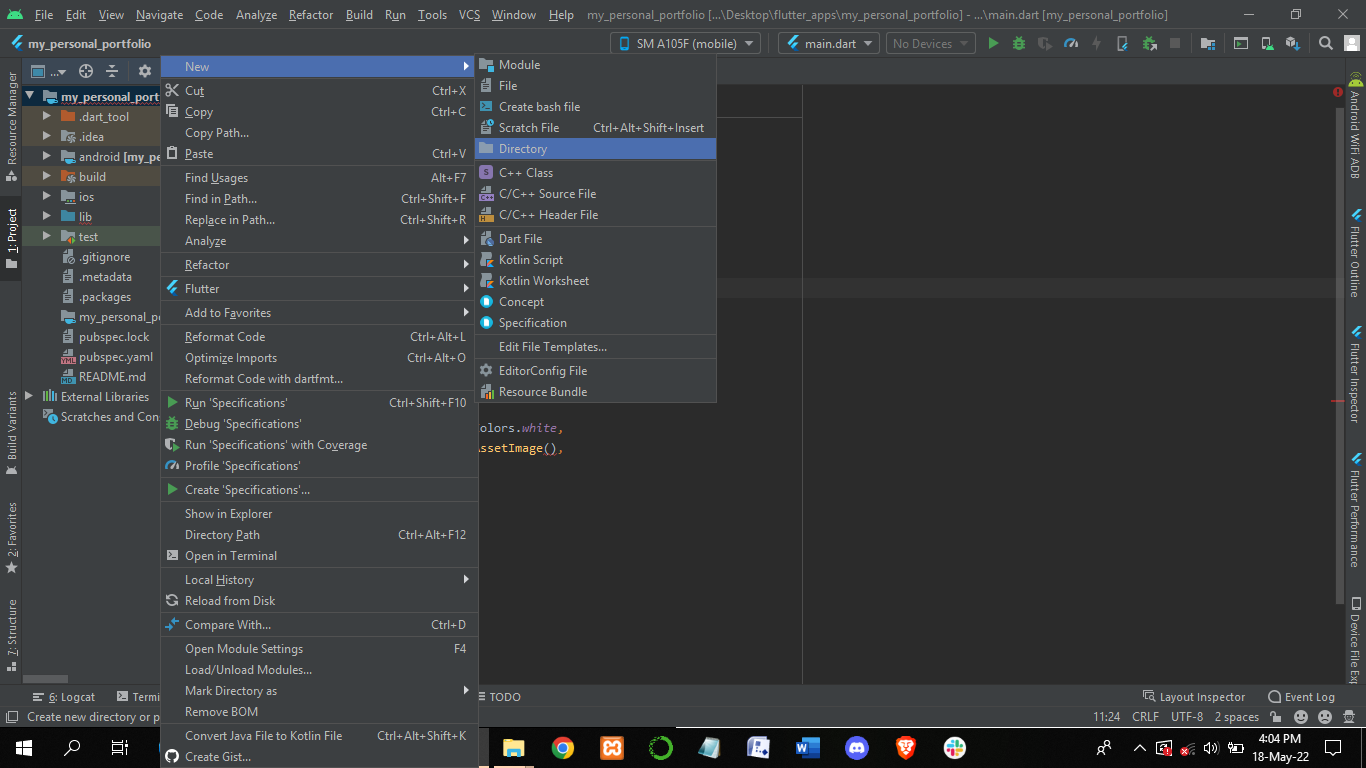Open the Layout Inspector tool button

[1194, 697]
